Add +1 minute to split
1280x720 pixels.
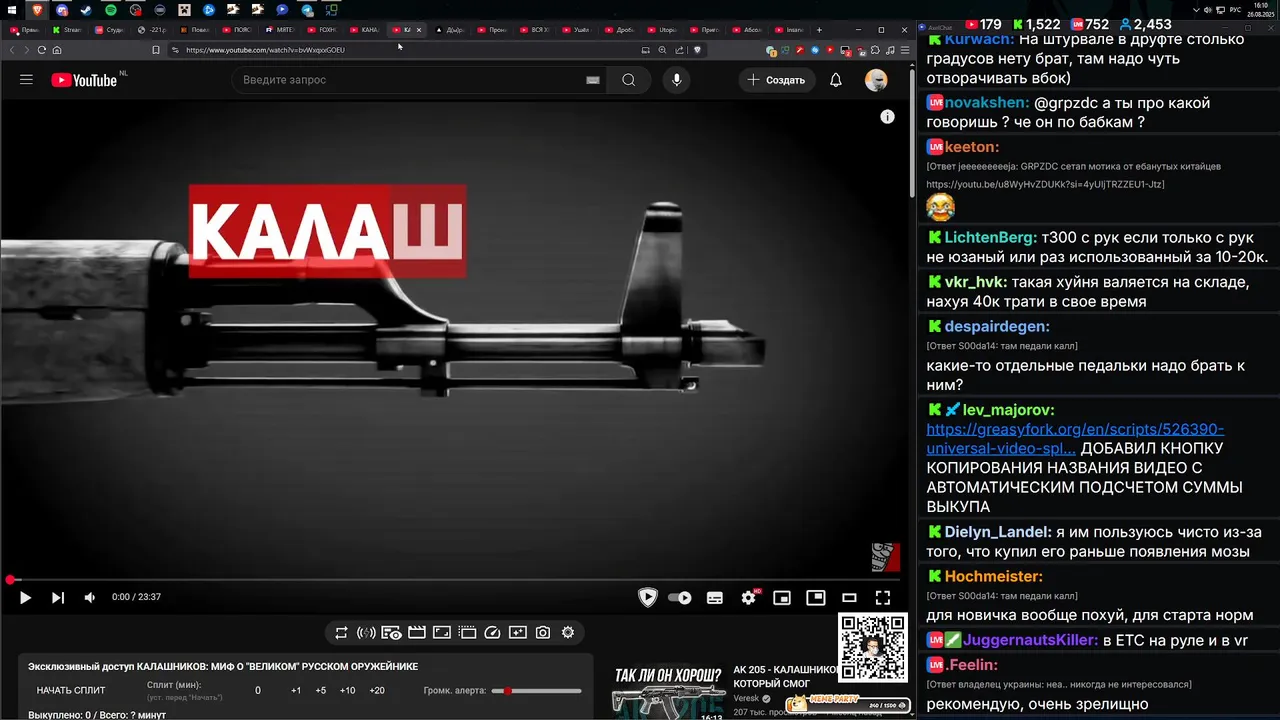[296, 690]
